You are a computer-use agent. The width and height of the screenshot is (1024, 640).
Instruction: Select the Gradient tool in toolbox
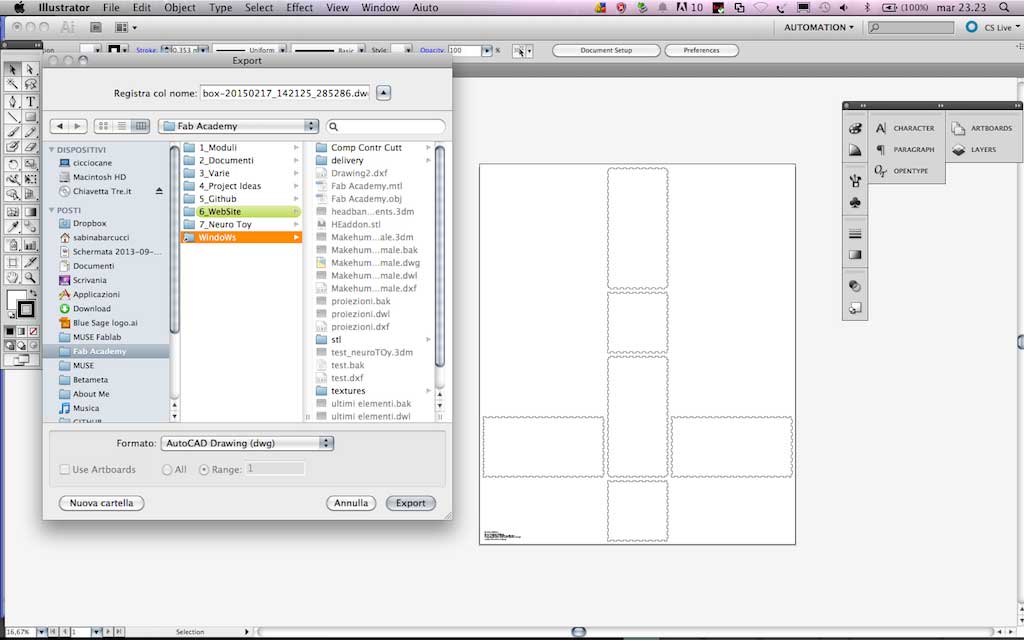click(x=30, y=212)
